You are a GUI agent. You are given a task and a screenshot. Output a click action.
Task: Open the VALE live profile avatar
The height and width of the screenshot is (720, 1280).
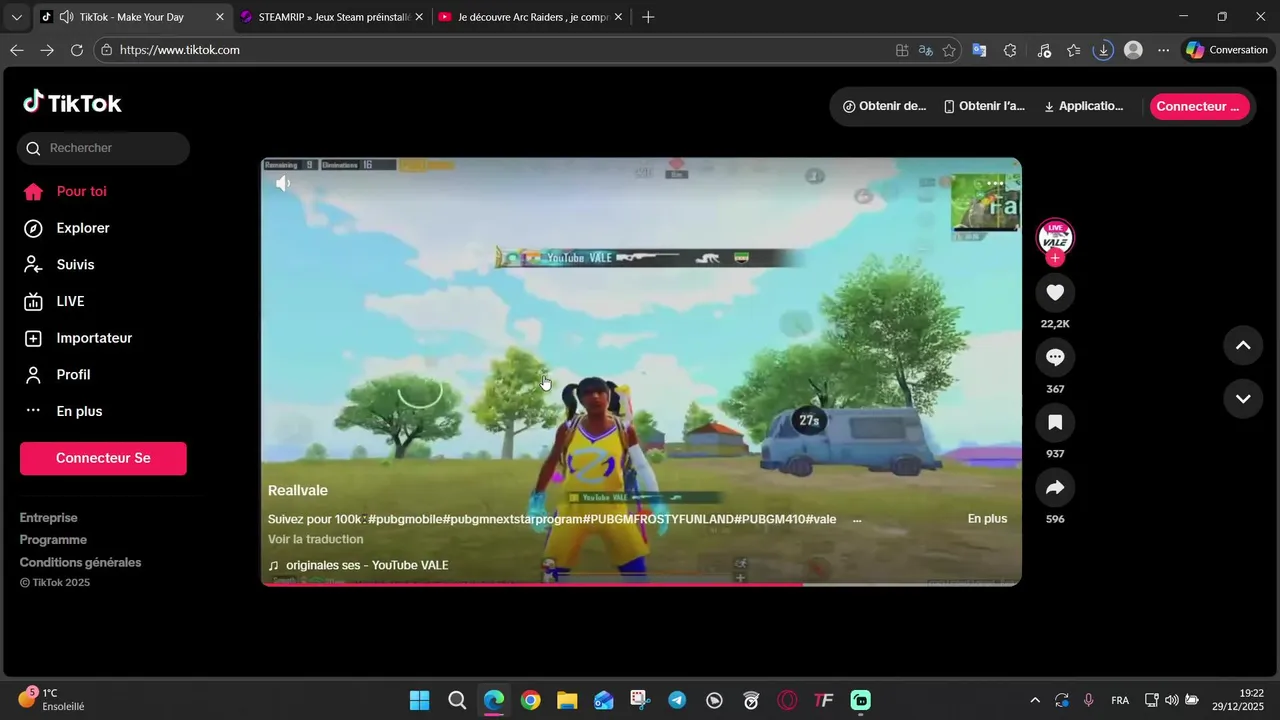tap(1055, 238)
